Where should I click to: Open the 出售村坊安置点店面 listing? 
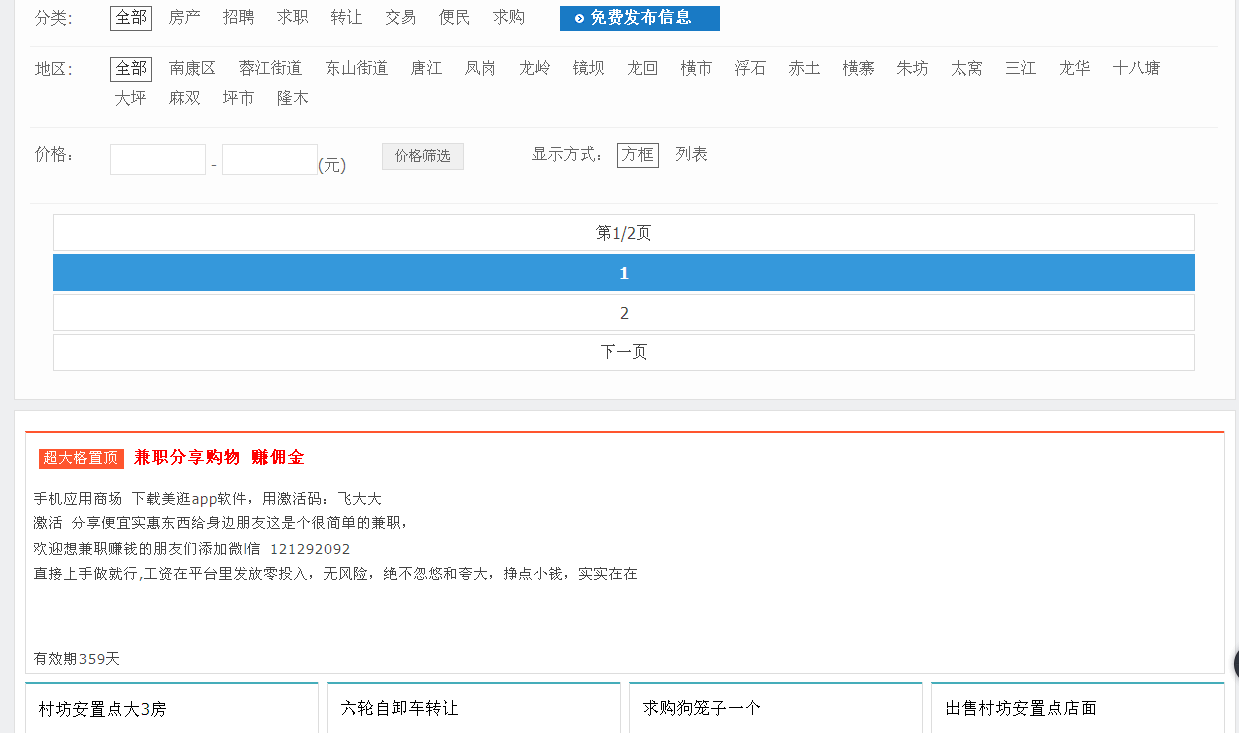point(1021,708)
